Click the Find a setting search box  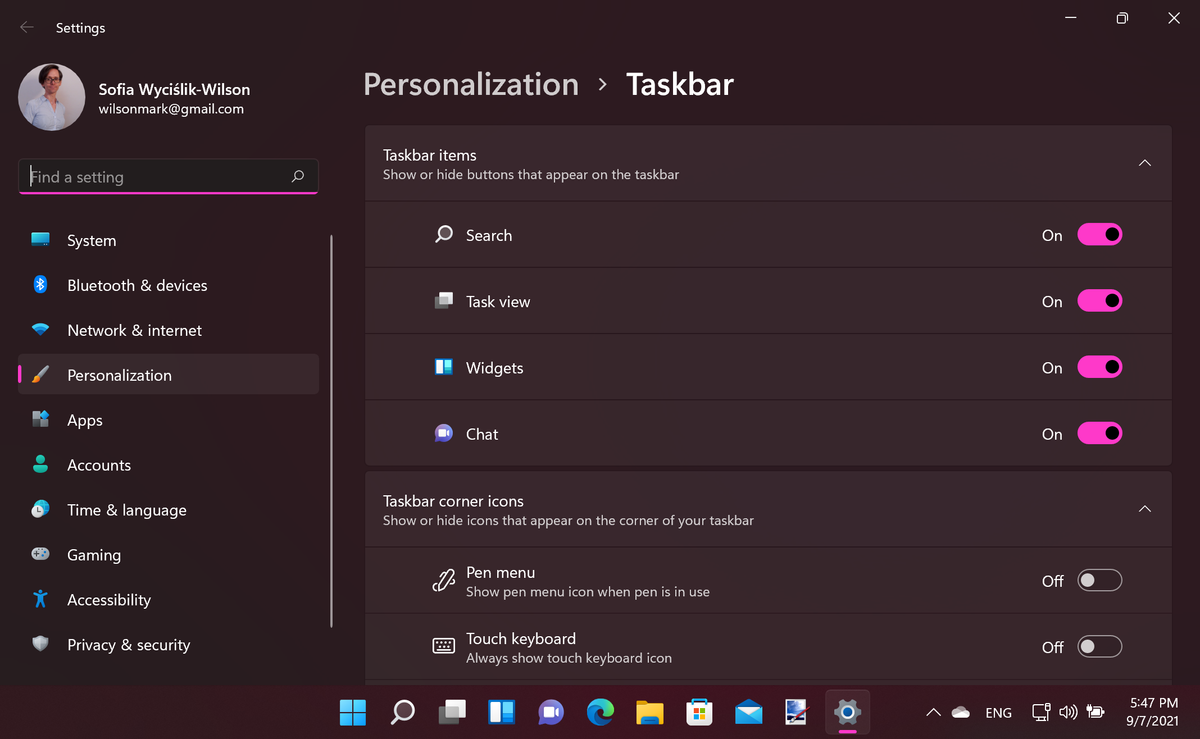pos(168,176)
